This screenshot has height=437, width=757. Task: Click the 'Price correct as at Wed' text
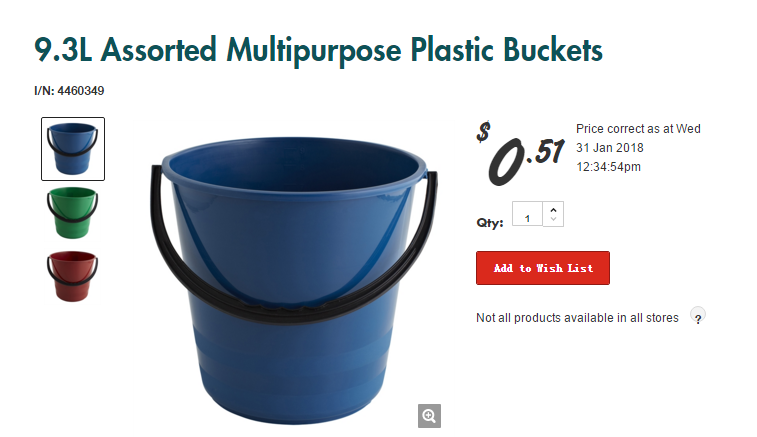[x=638, y=129]
